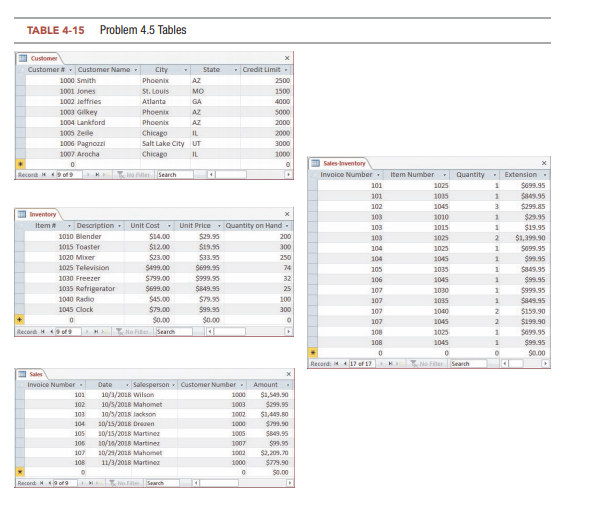This screenshot has height=519, width=600.
Task: Go to previous record in Sales-Inventory table
Action: 345,364
